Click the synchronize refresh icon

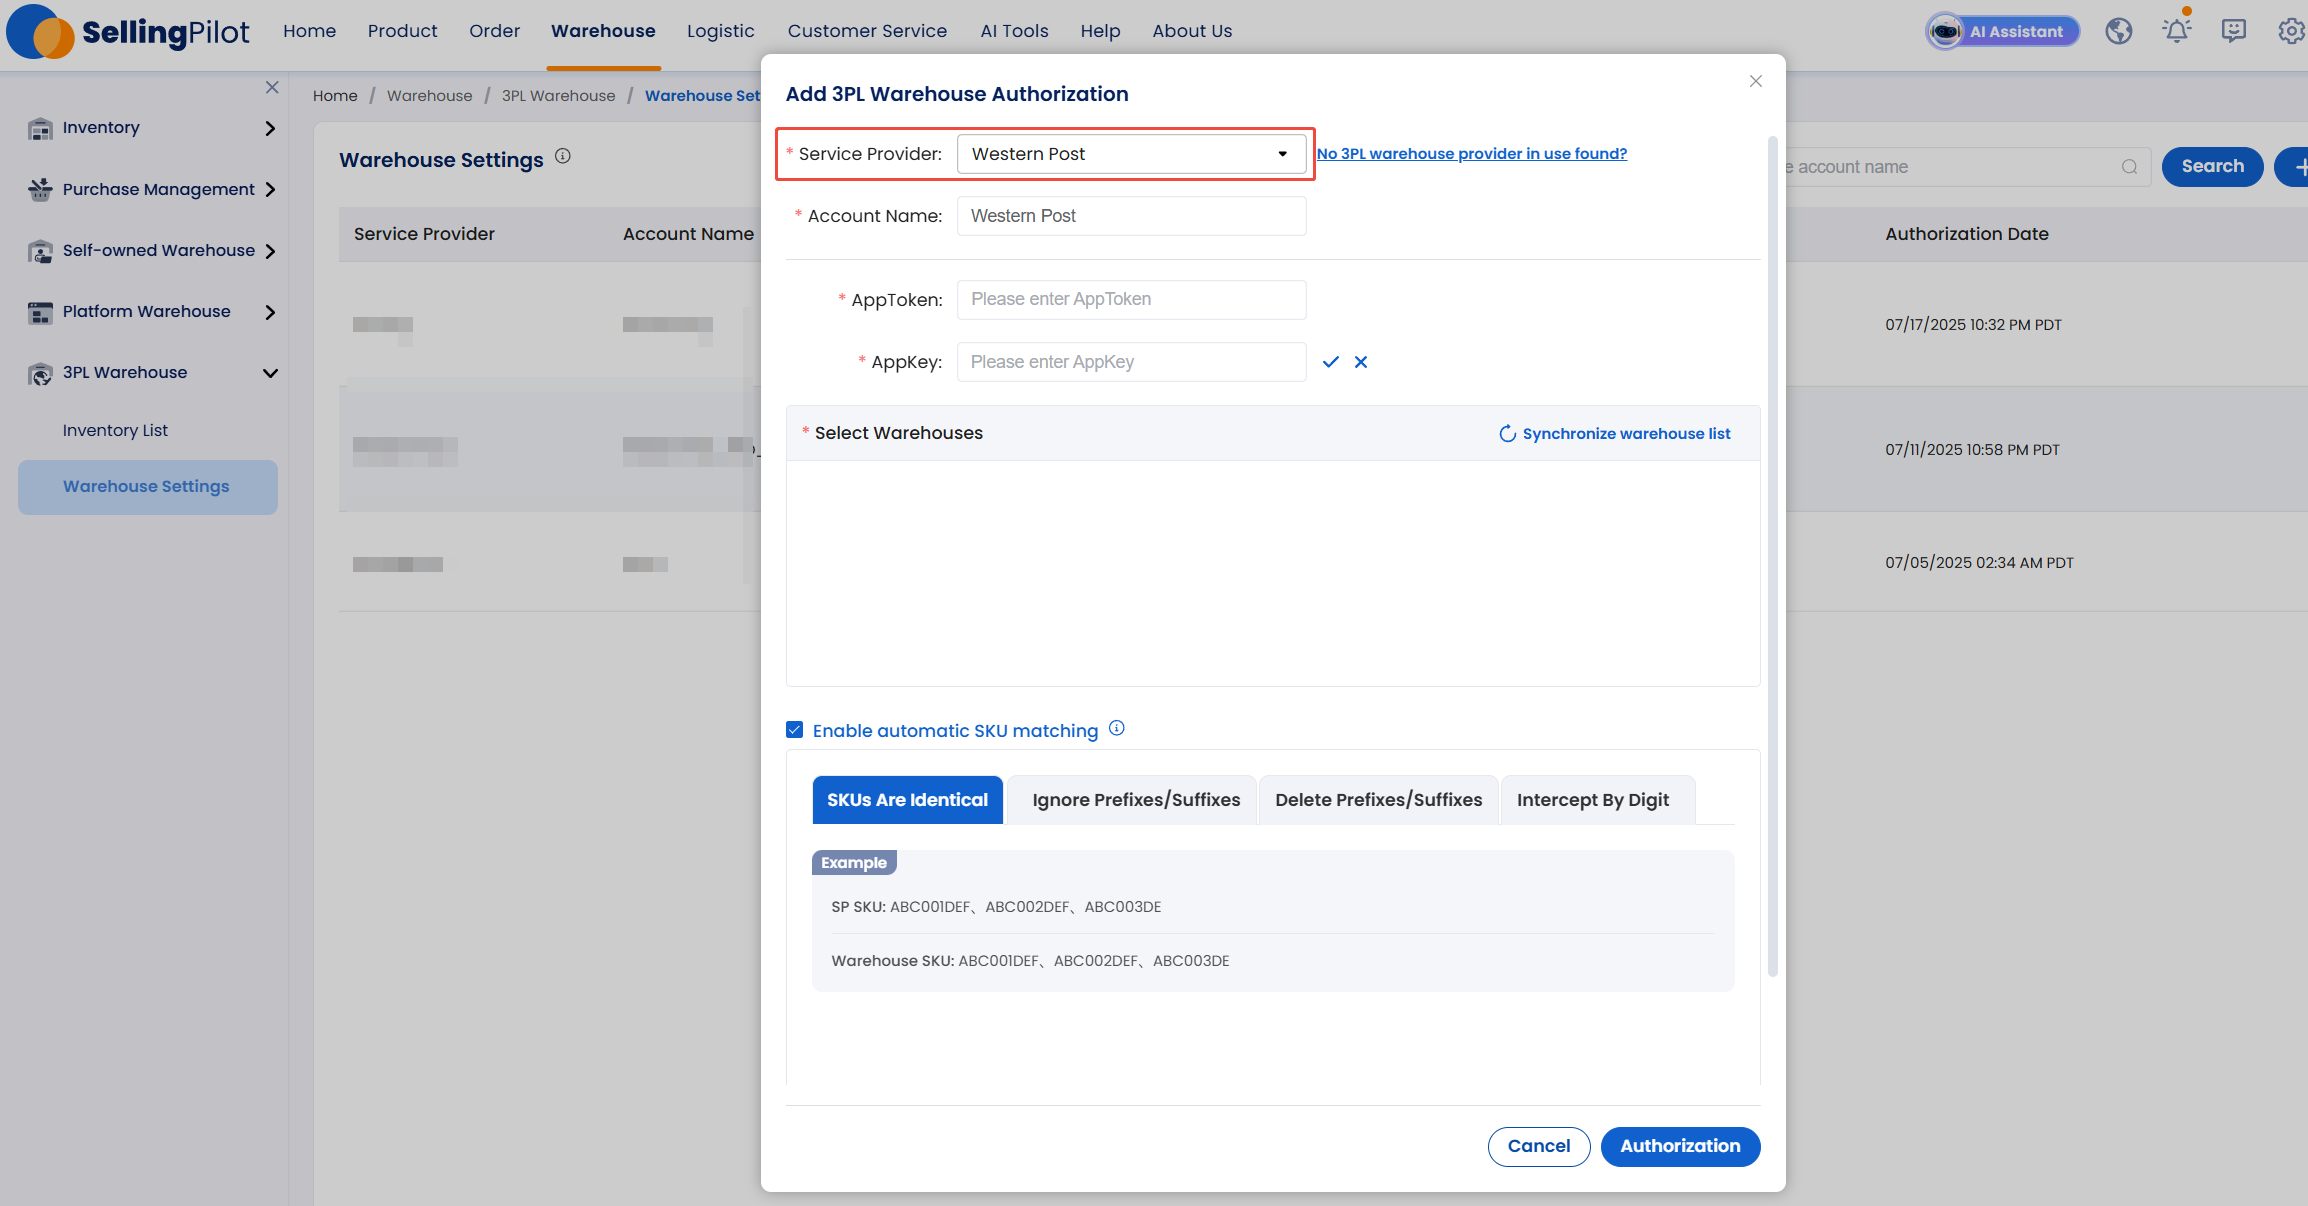[1507, 434]
